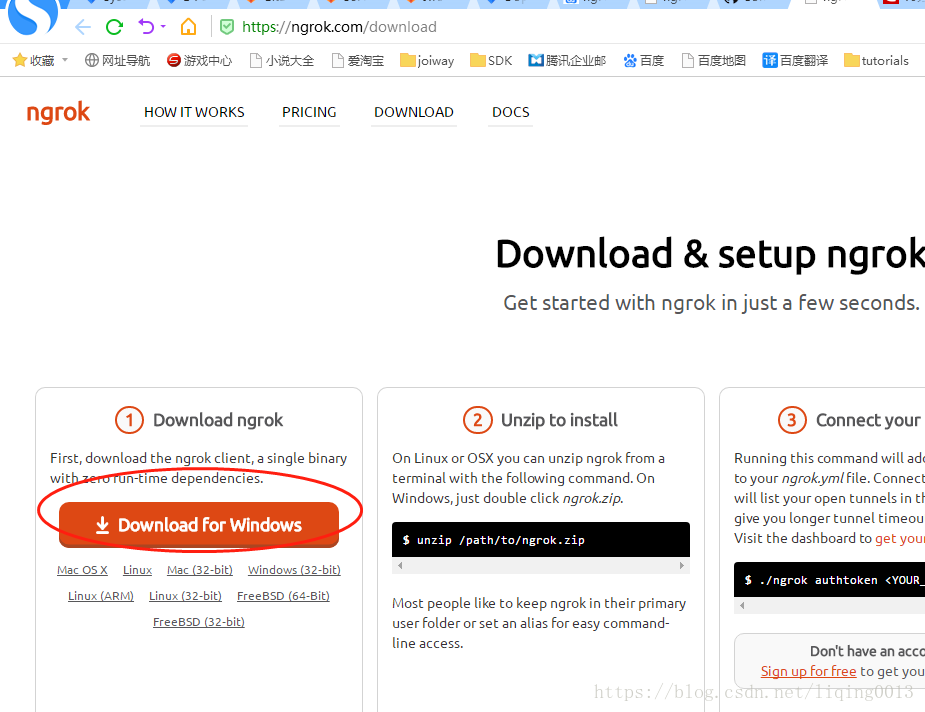
Task: Expand the 收藏 dropdown arrow
Action: point(65,60)
